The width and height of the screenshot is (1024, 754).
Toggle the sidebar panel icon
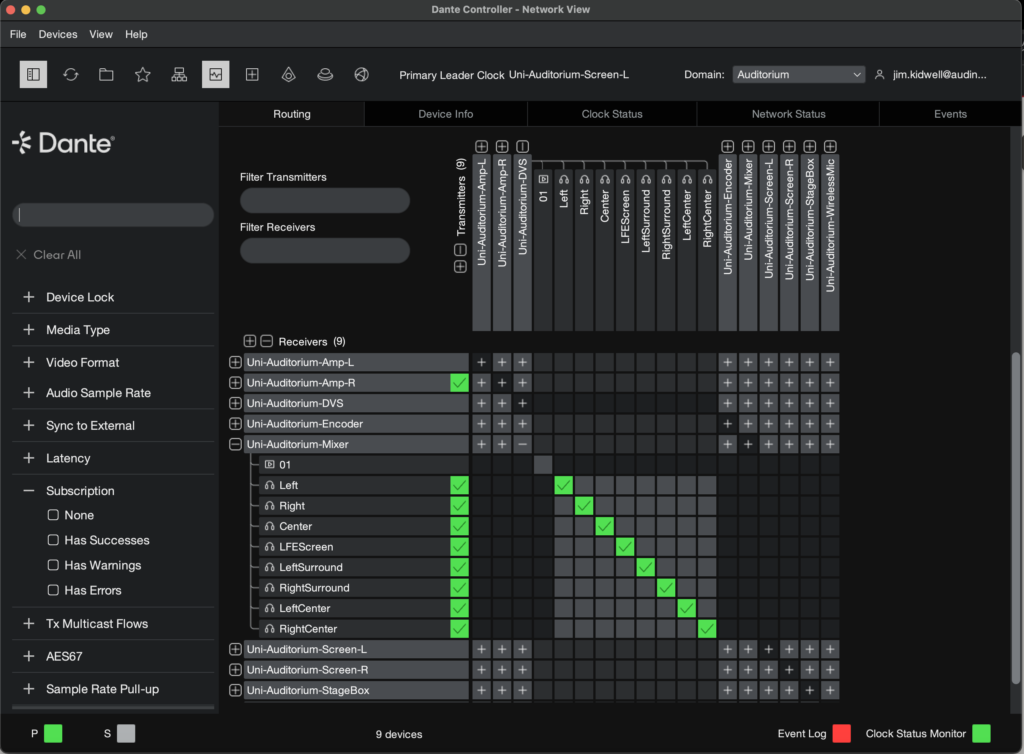[x=33, y=75]
